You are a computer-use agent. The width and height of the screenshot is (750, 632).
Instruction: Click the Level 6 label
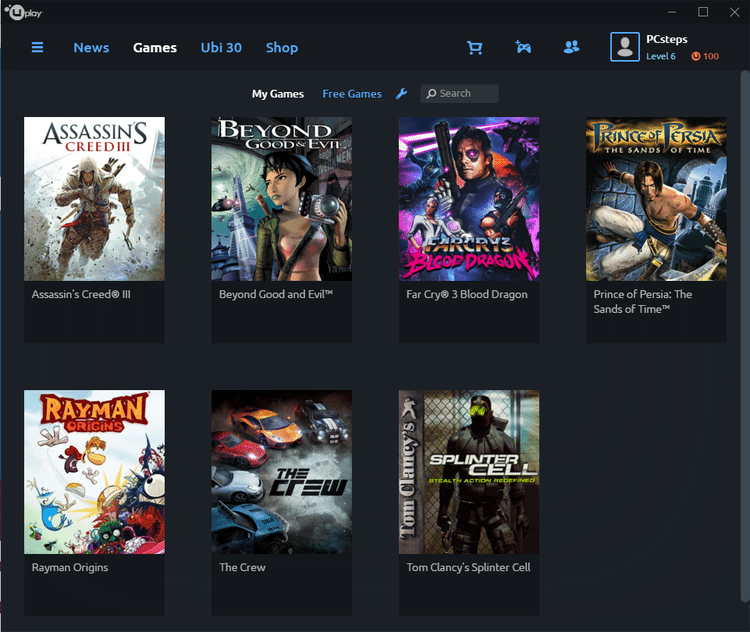click(x=661, y=56)
